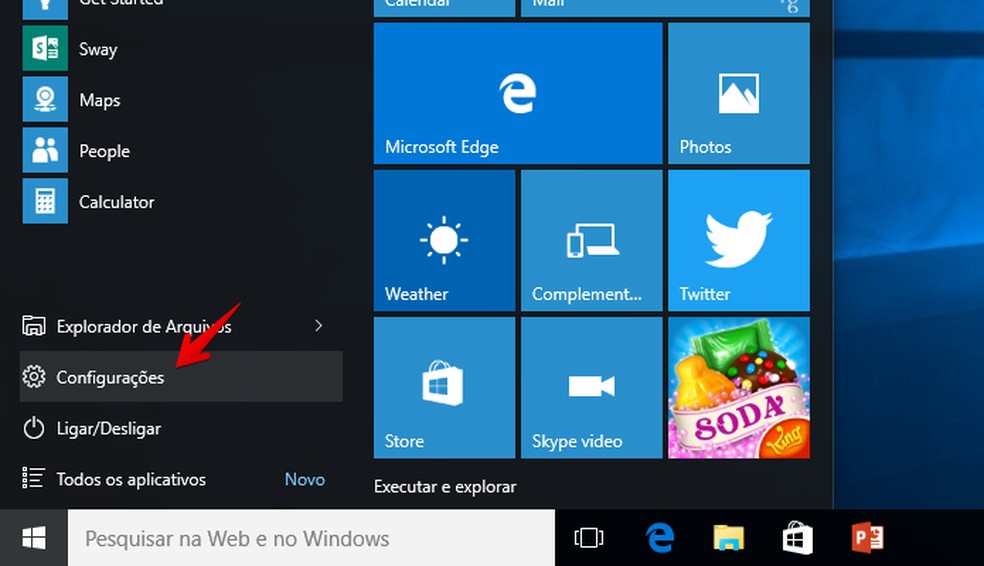Click the Todos os aplicativos list icon
Image resolution: width=984 pixels, height=566 pixels.
33,478
